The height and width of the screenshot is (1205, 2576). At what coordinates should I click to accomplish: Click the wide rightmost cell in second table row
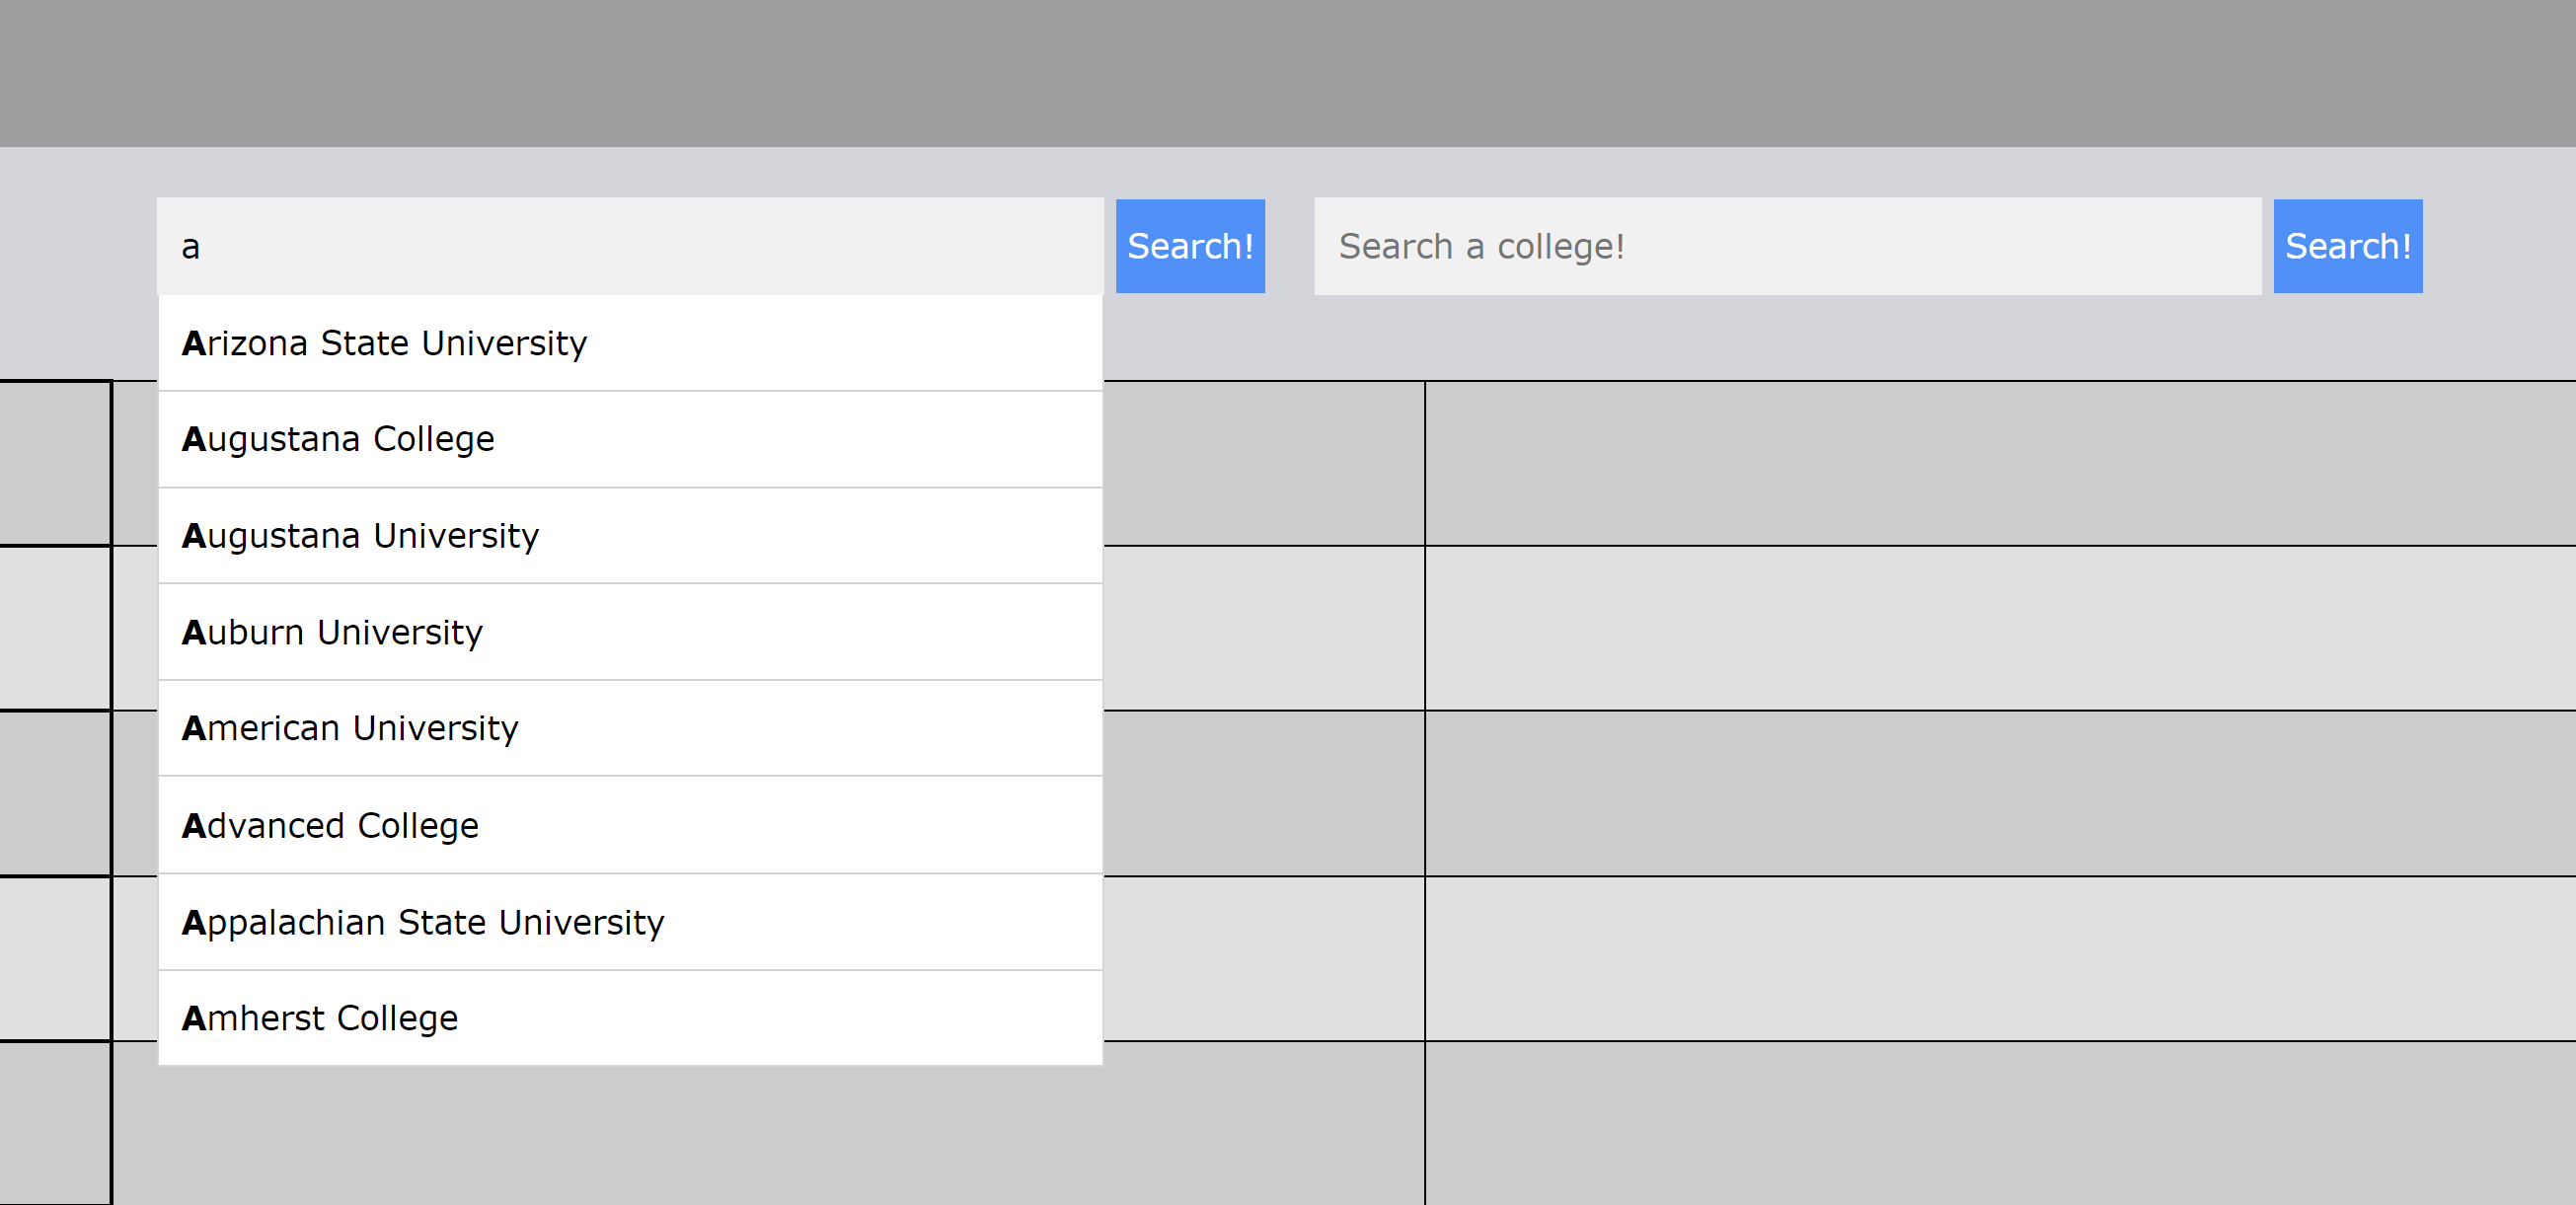[2000, 628]
